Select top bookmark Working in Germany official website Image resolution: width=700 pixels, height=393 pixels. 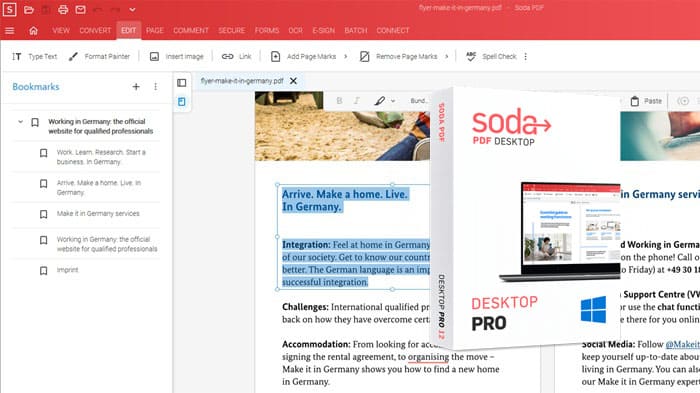point(100,126)
